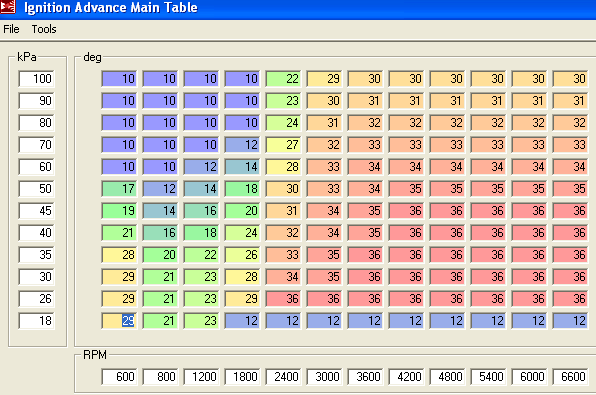Open the Tools menu
596x395 pixels.
[44, 29]
